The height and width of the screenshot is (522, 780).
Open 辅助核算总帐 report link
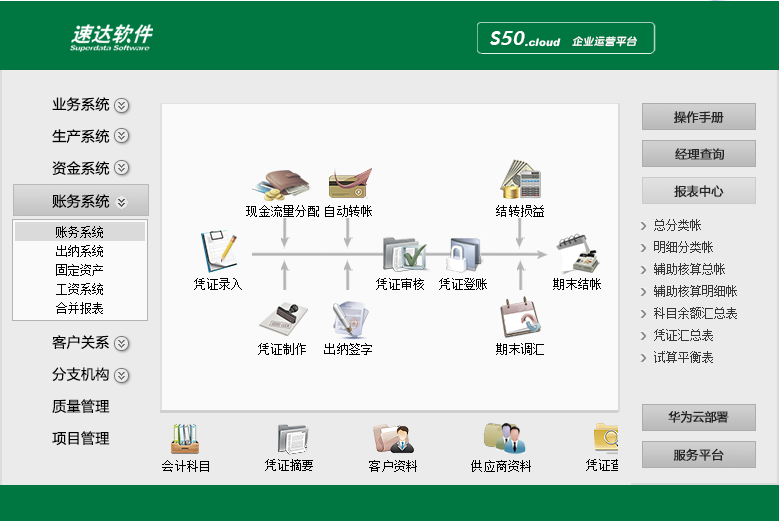click(x=689, y=269)
